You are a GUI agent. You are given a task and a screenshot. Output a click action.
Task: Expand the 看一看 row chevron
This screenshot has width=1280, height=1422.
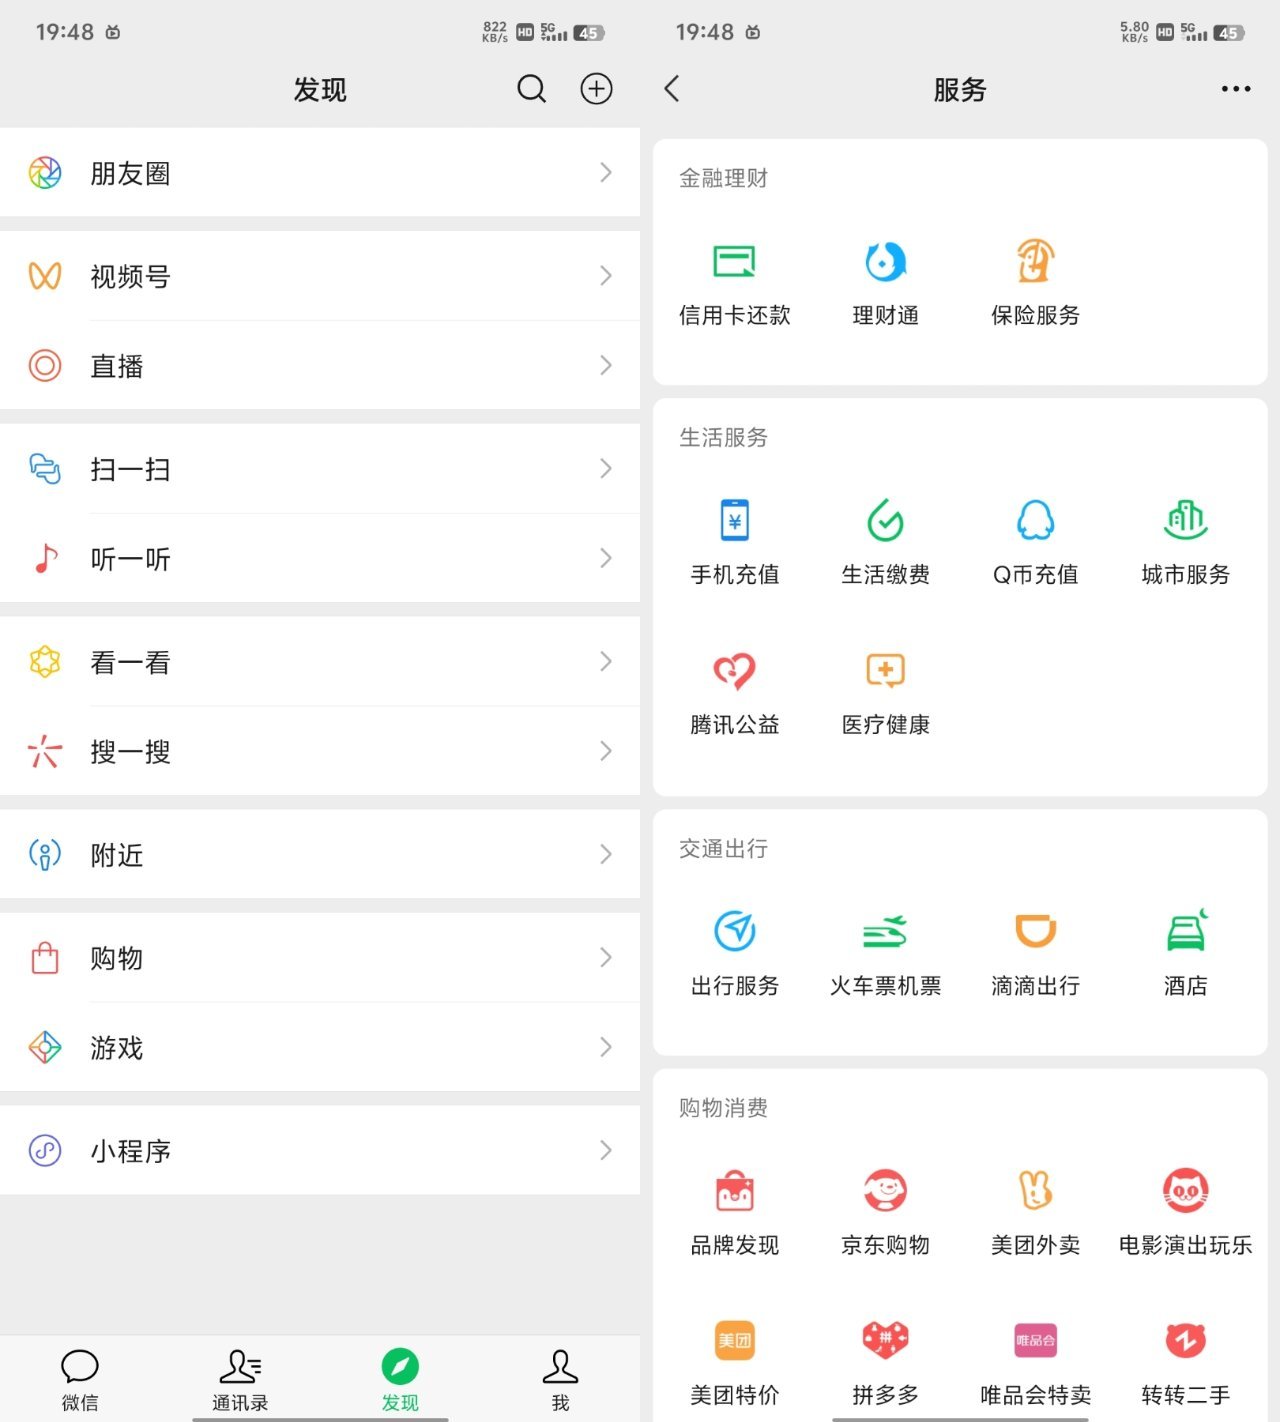pos(606,662)
